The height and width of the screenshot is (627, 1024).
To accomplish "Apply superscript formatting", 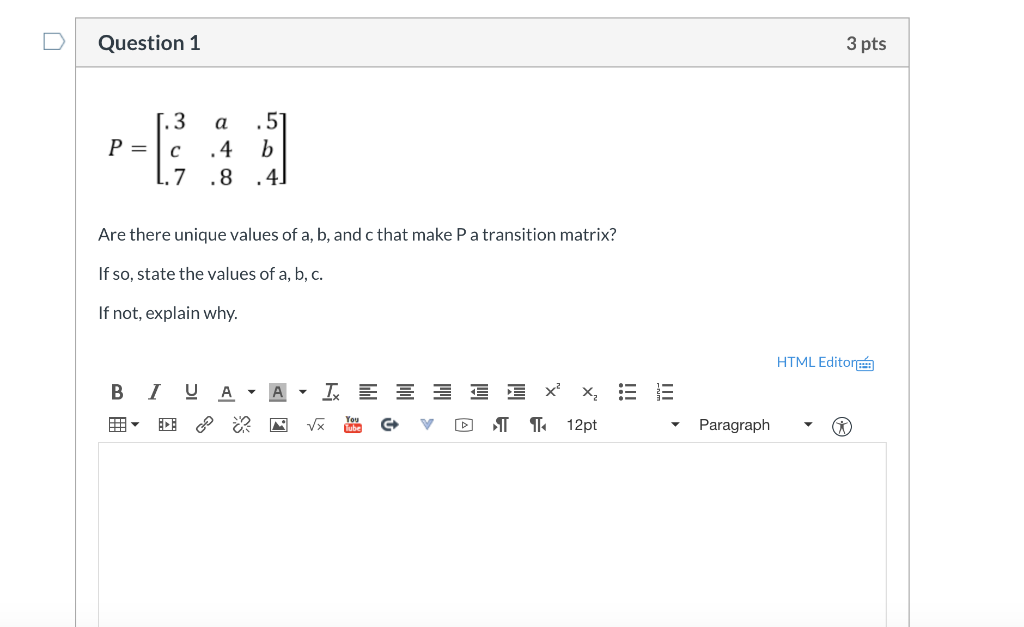I will click(x=552, y=391).
